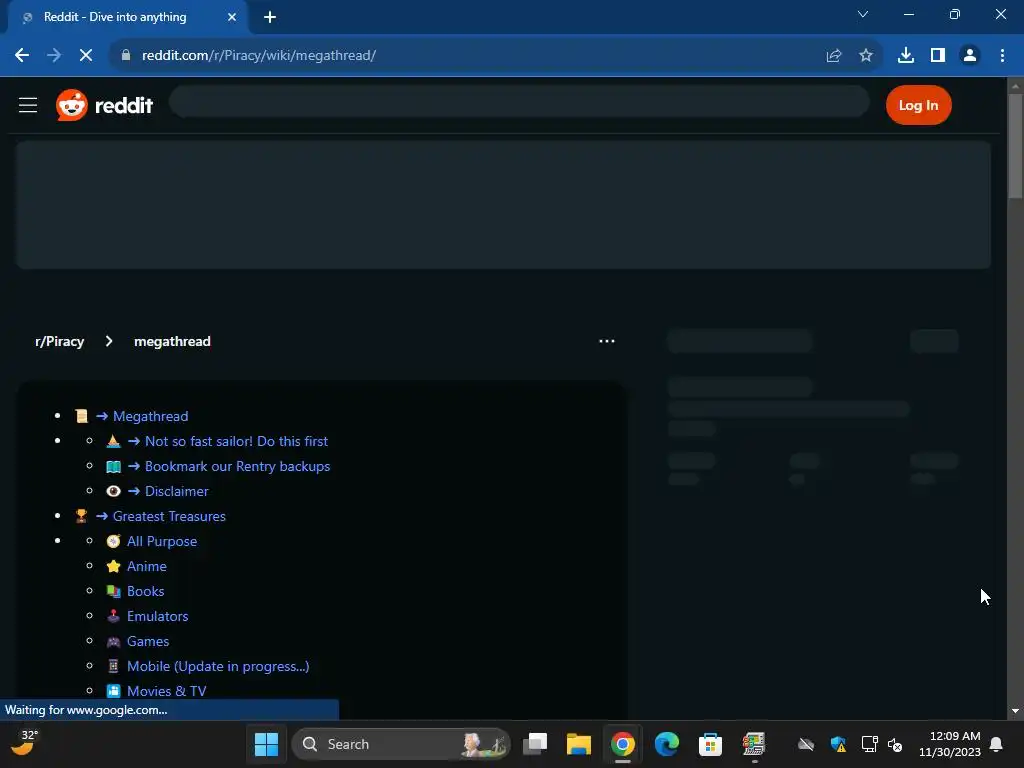The image size is (1024, 768).
Task: Stop loading the page
Action: pos(86,56)
